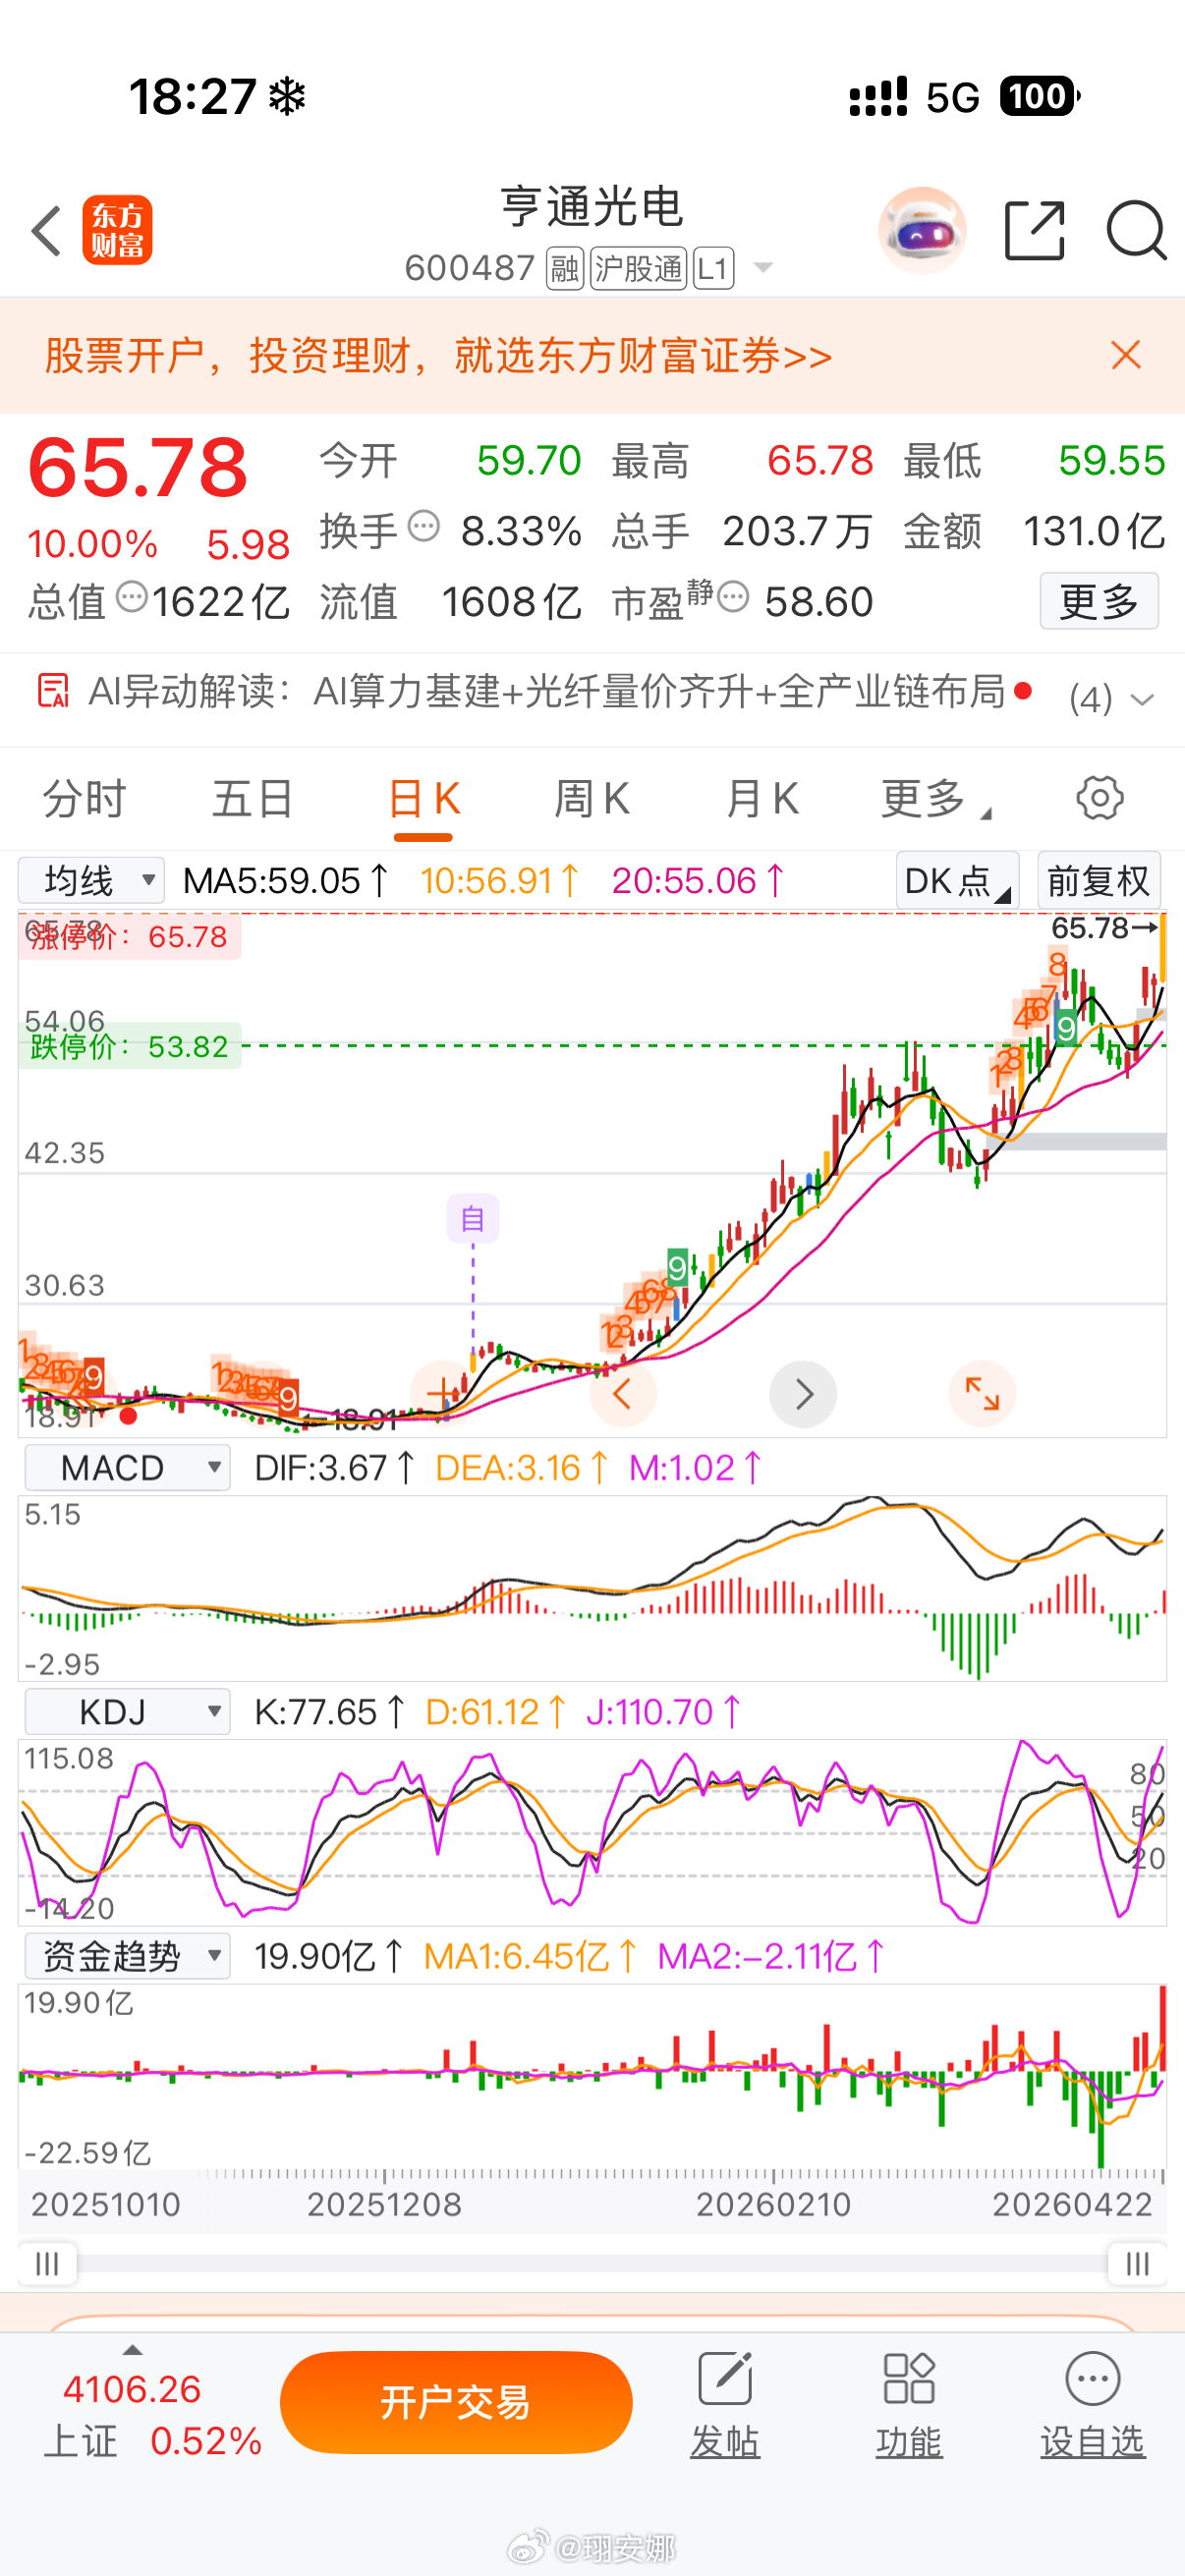Expand the stock code dropdown arrow
The width and height of the screenshot is (1185, 2576).
tap(763, 268)
